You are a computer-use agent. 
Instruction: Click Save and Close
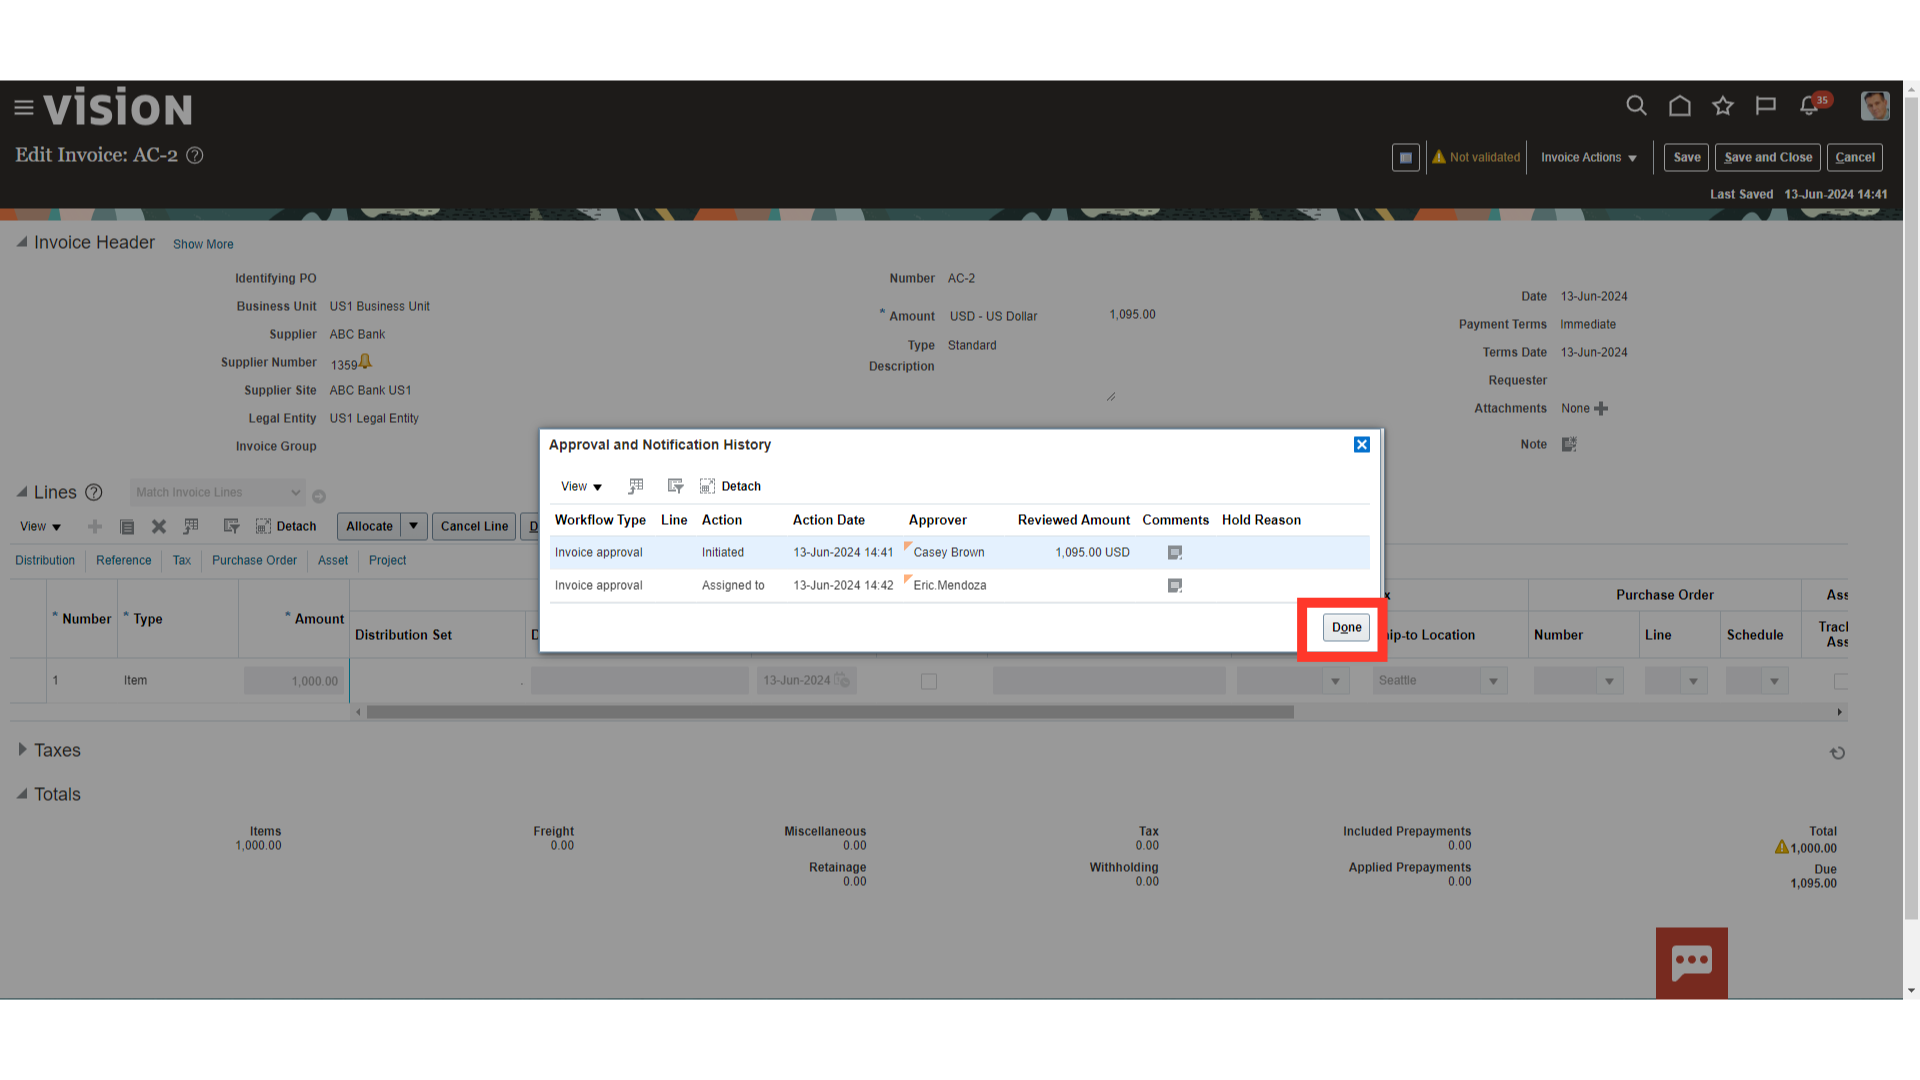[x=1768, y=157]
